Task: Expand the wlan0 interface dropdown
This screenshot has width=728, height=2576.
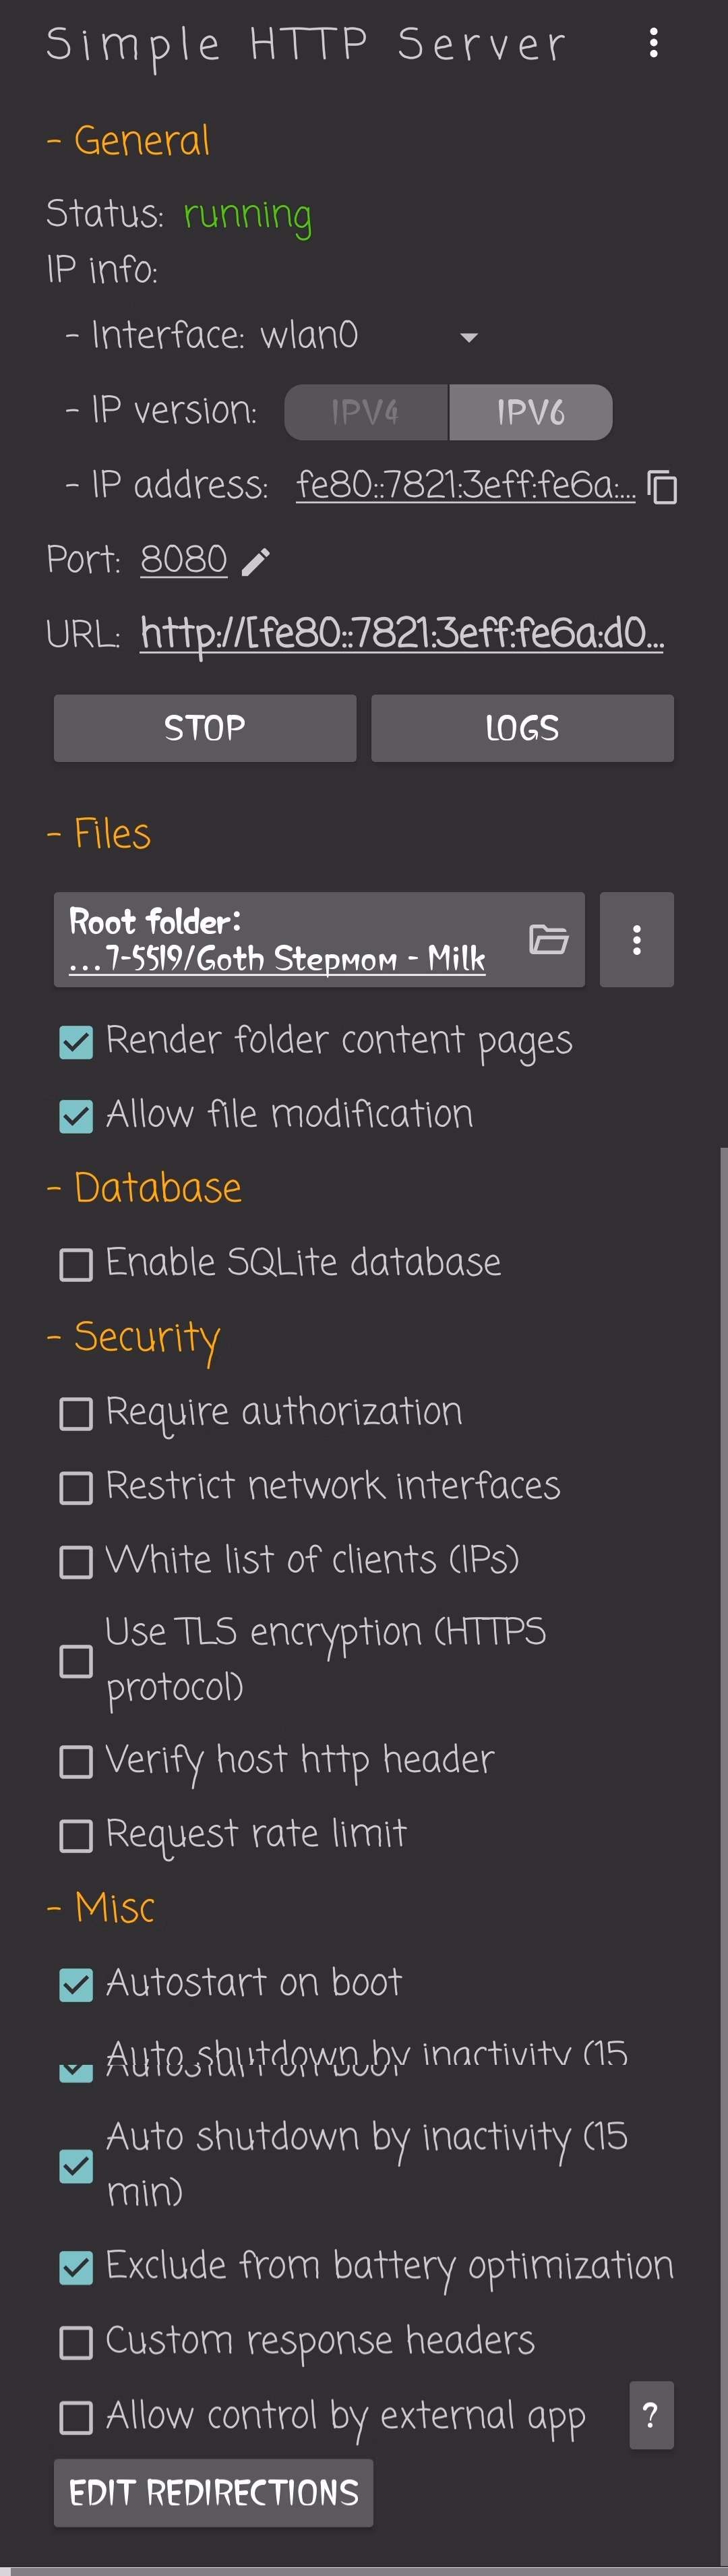Action: click(468, 337)
